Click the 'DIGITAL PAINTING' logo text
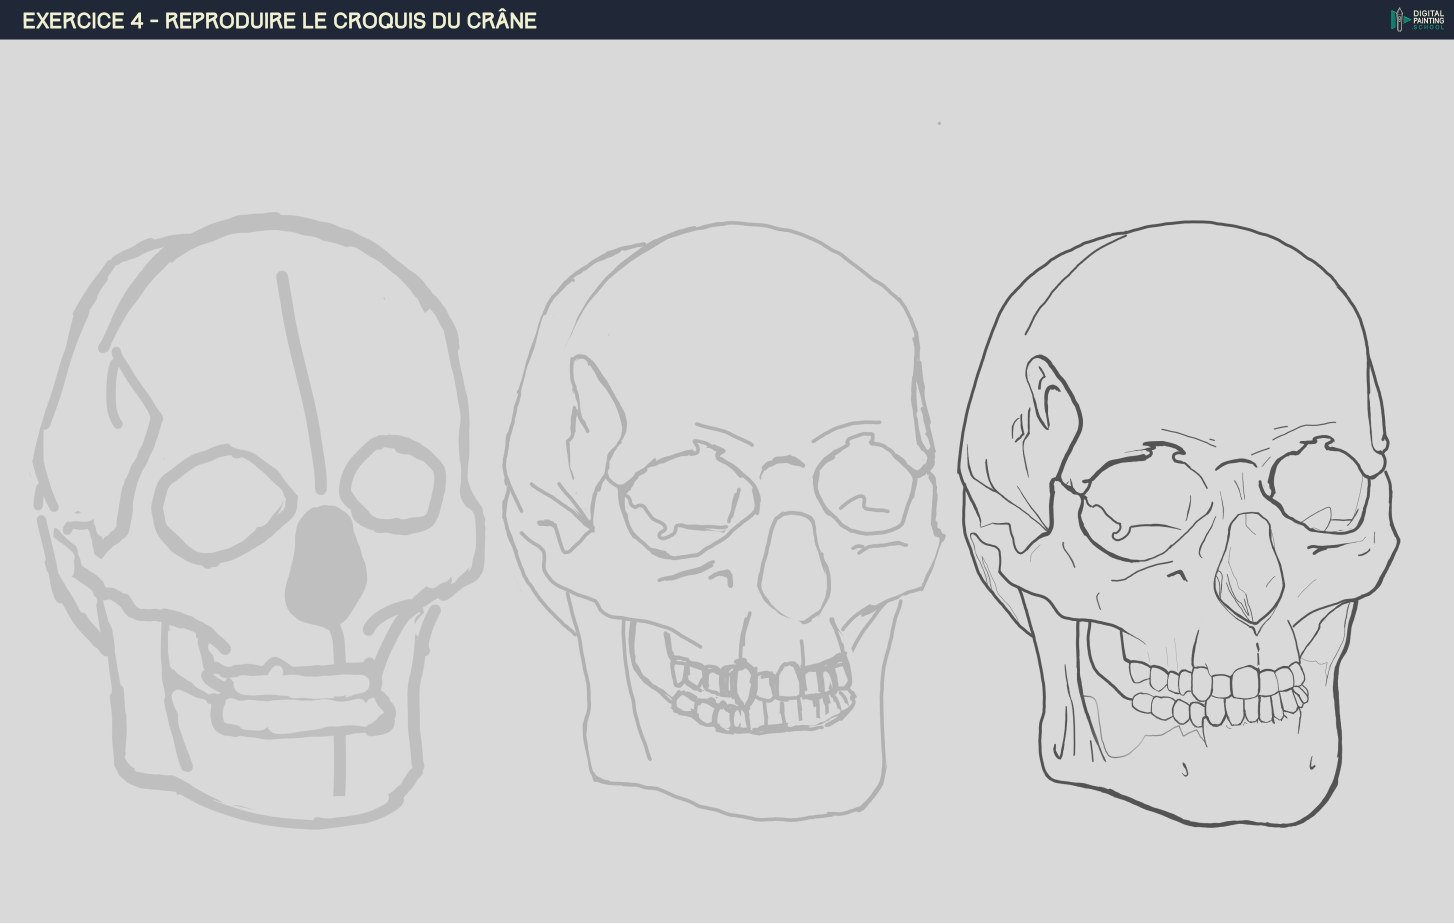The width and height of the screenshot is (1454, 924). tap(1428, 16)
